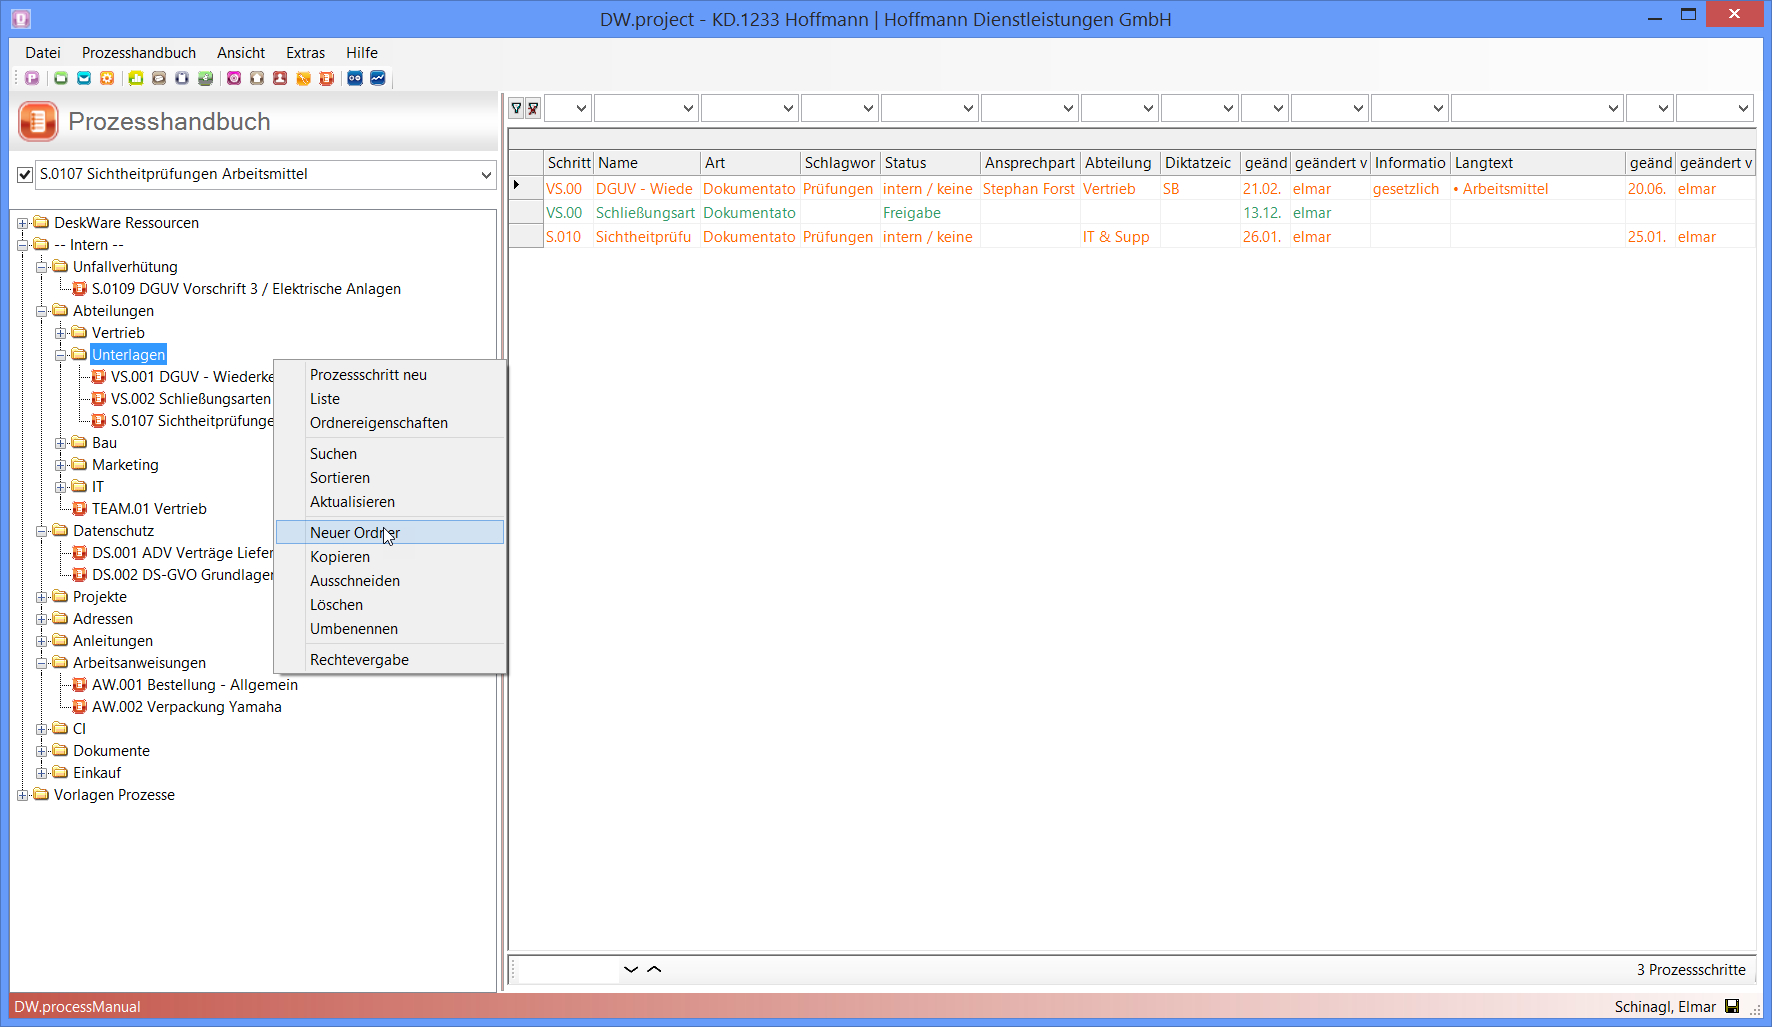The width and height of the screenshot is (1772, 1027).
Task: Click the Vorlagen Prozesse folder icon
Action: point(41,795)
